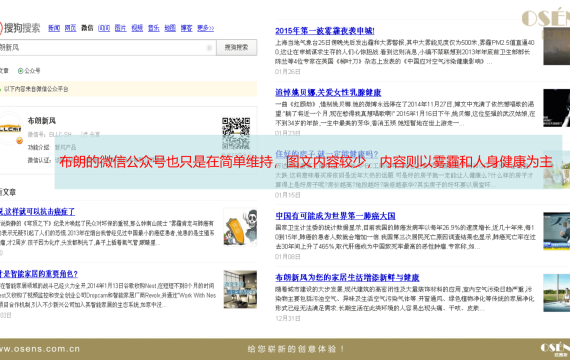Open thumbnail beside the 追悼姚贝娜 article
Screen dimensions: 570x360
coord(557,108)
